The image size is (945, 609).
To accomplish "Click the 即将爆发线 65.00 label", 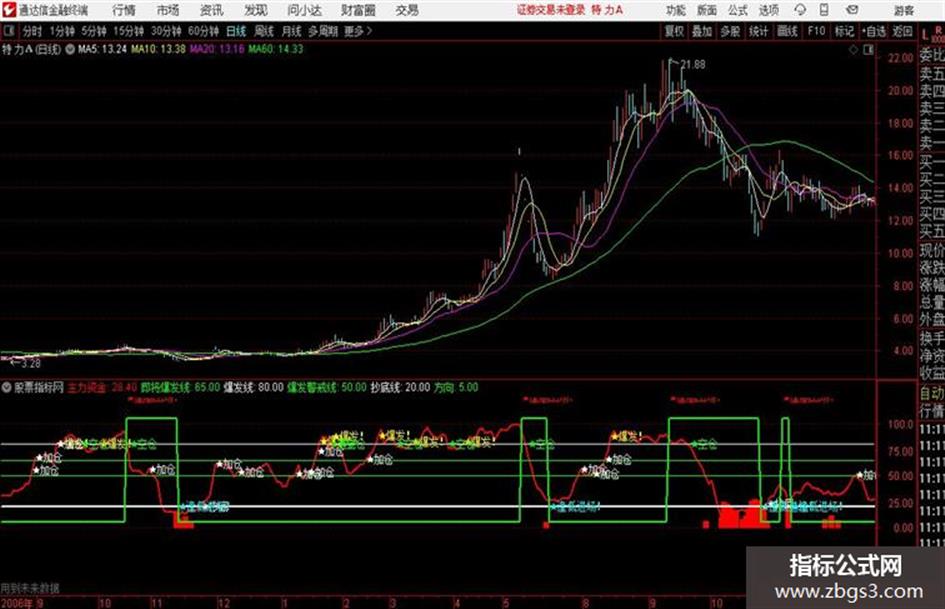I will pyautogui.click(x=180, y=387).
